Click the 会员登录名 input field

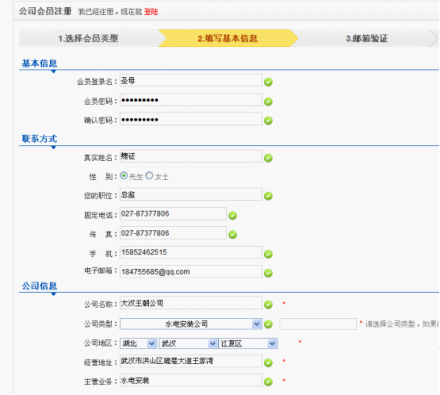(191, 81)
